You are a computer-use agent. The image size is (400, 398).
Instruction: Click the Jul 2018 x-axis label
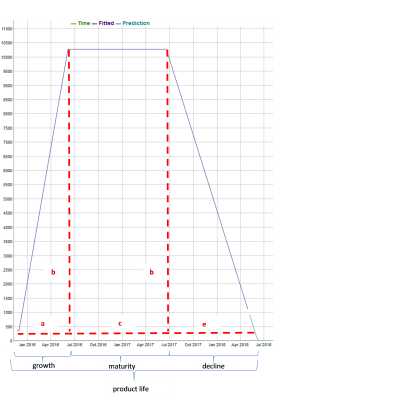pyautogui.click(x=264, y=345)
